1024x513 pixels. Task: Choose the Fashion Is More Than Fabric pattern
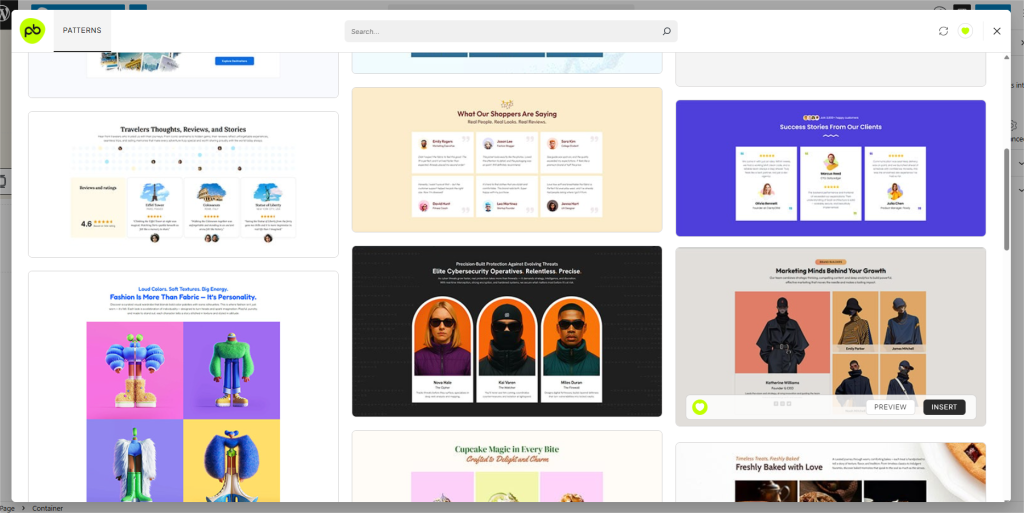[x=183, y=390]
